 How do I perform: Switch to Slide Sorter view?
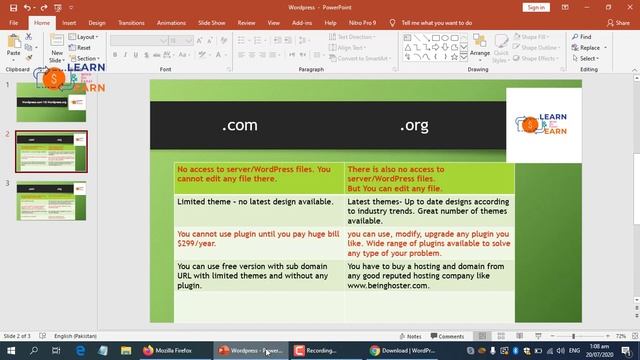pyautogui.click(x=501, y=336)
